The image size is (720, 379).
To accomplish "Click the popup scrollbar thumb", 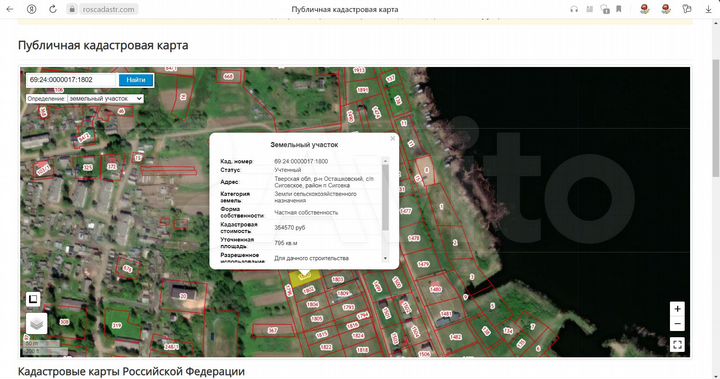I will 385,198.
